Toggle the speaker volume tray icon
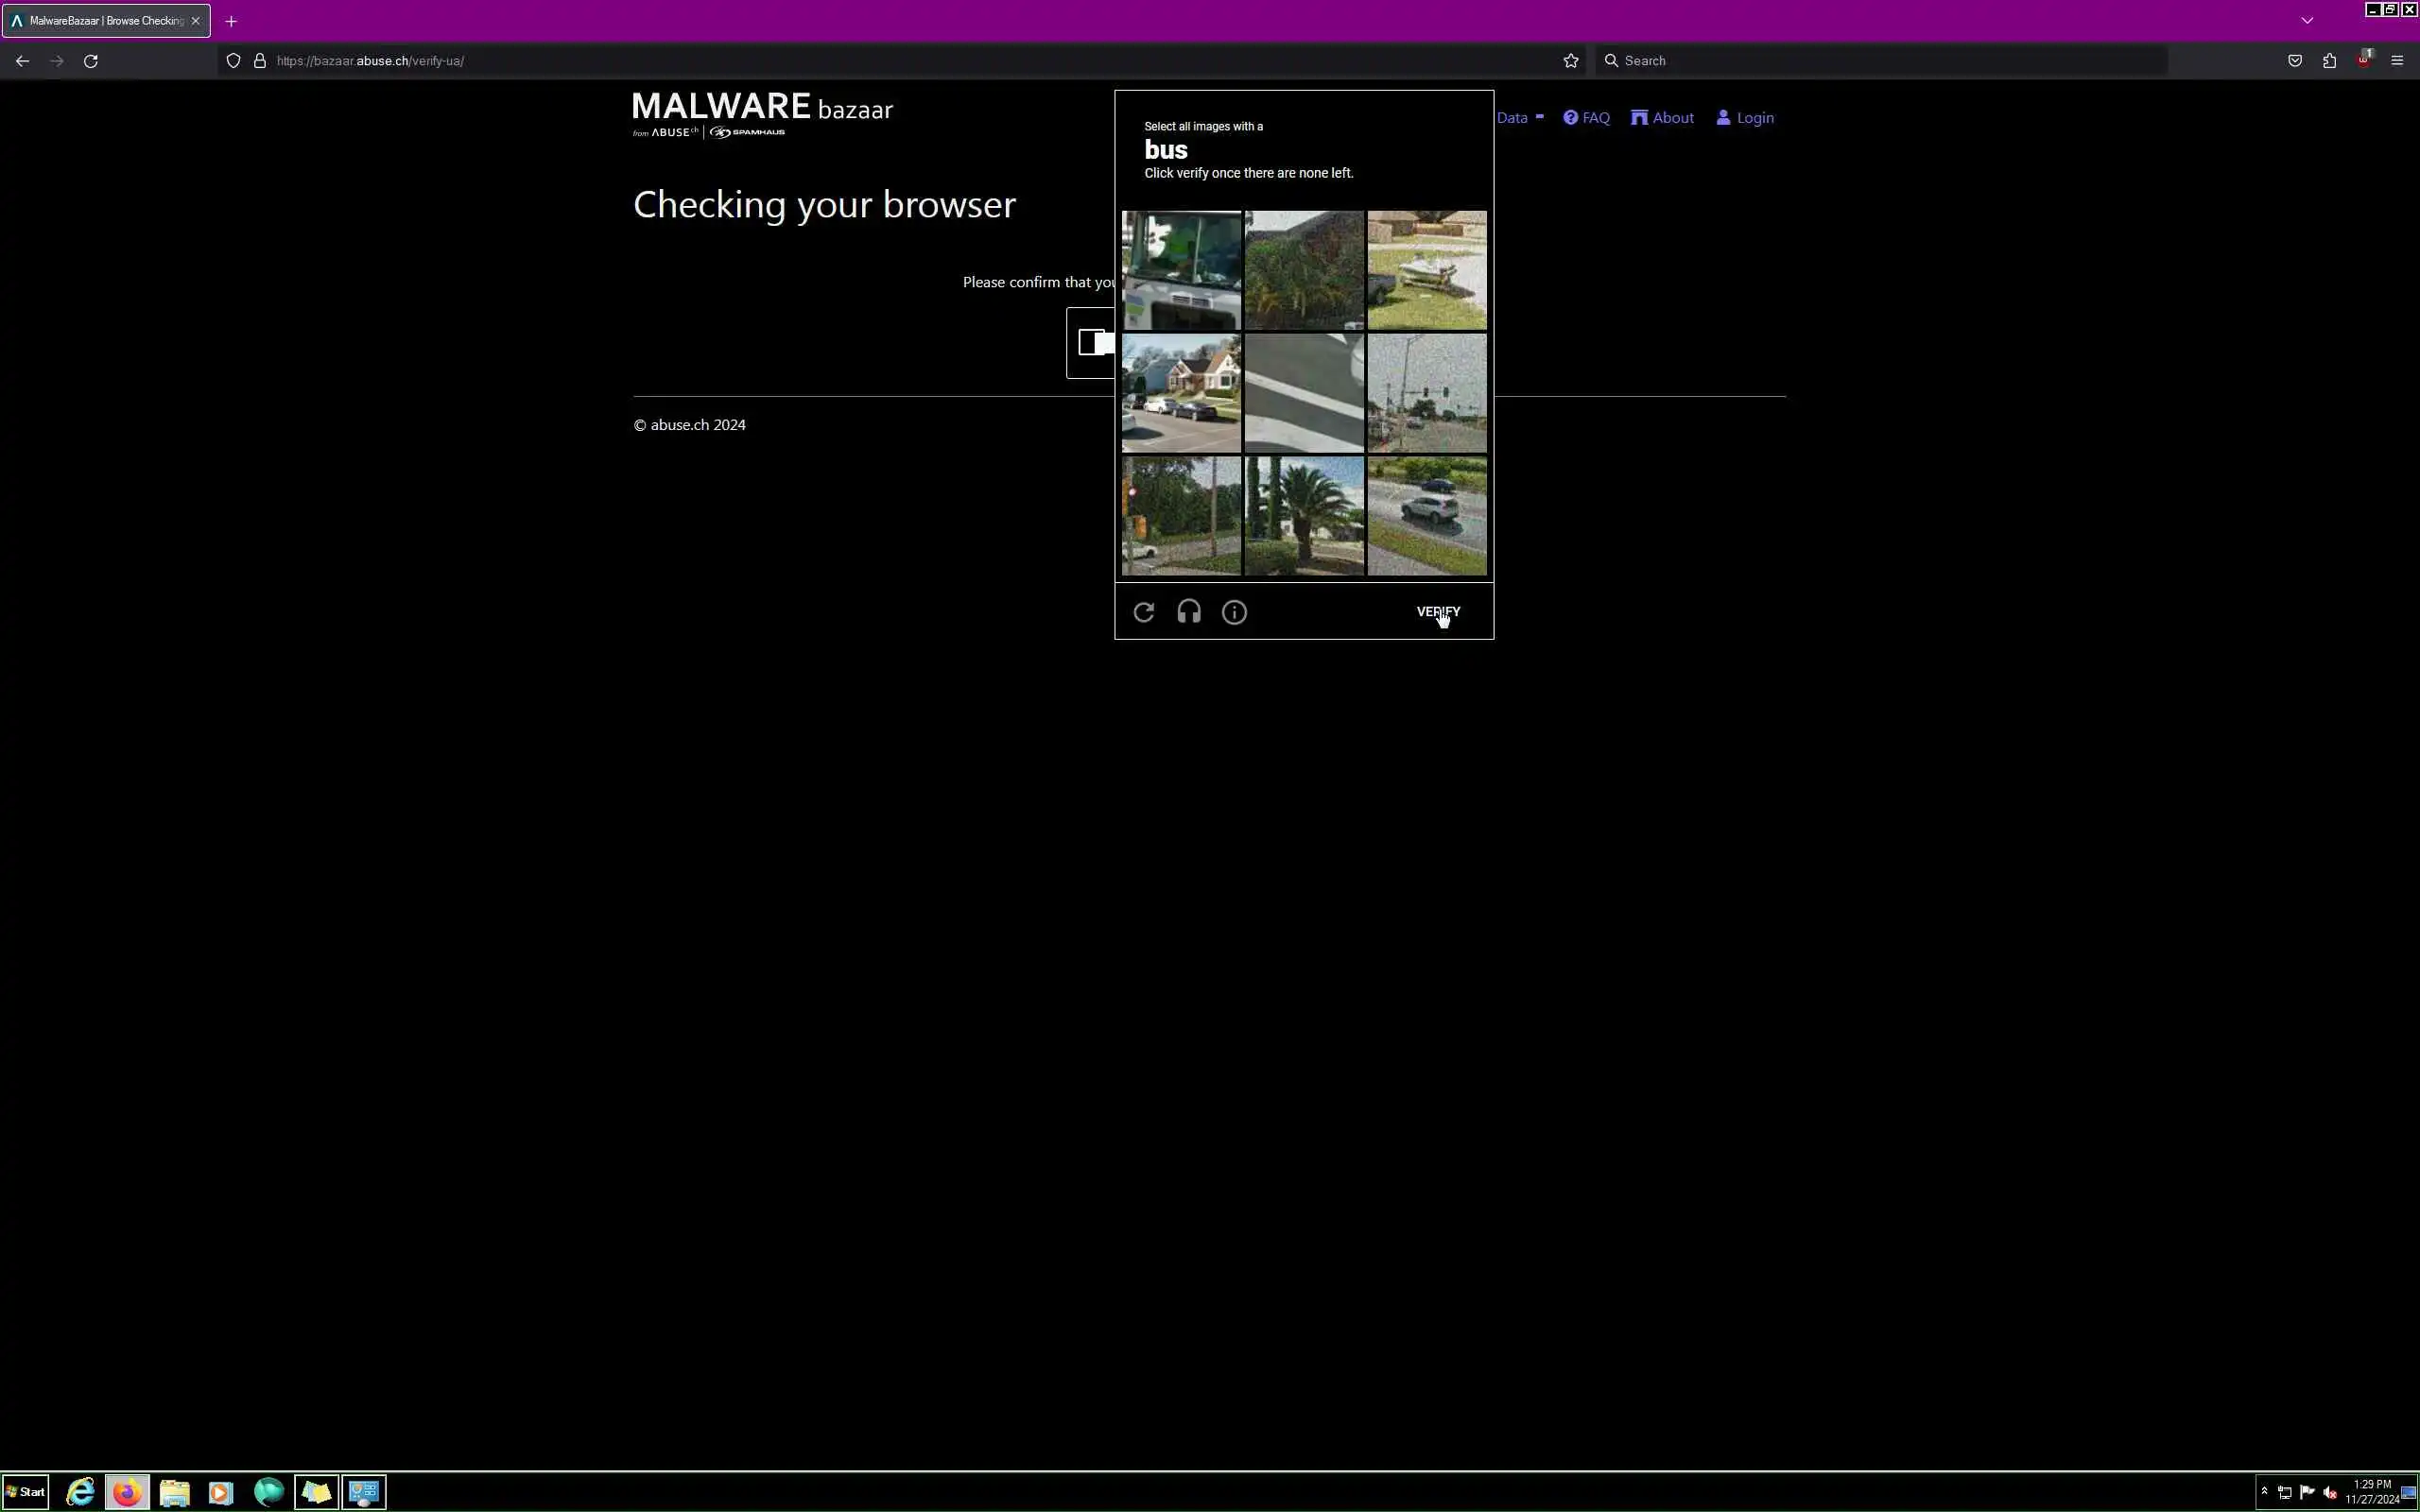The height and width of the screenshot is (1512, 2420). [2330, 1493]
